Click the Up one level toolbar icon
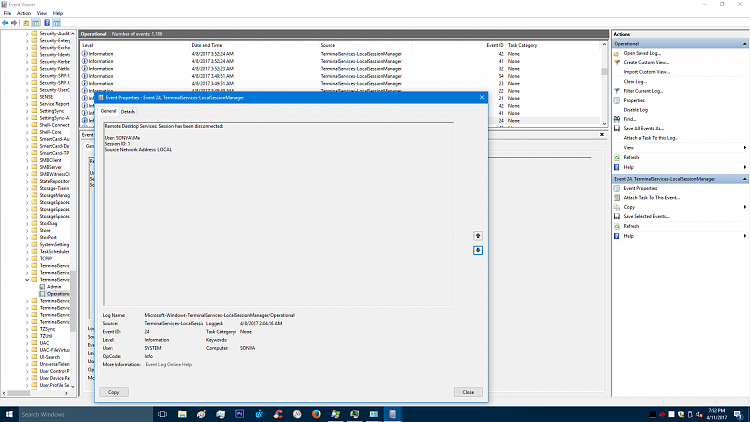This screenshot has height=422, width=750. coord(26,23)
